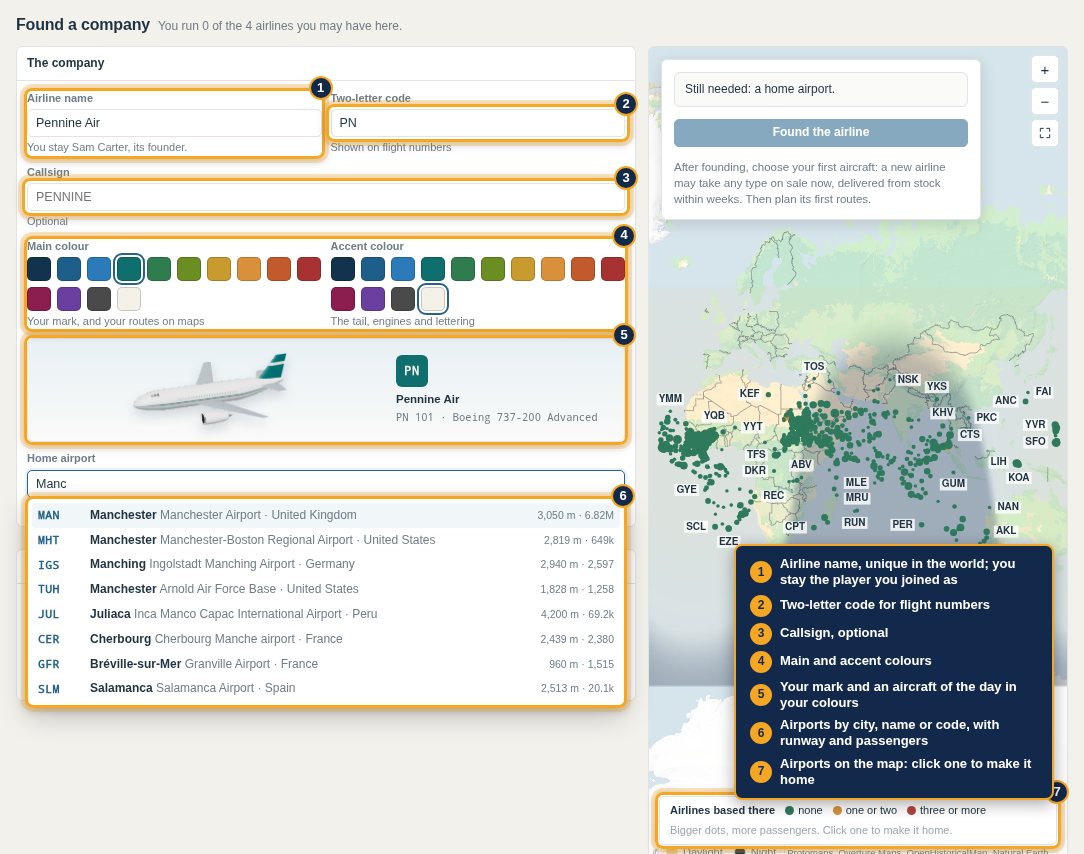
Task: Click the GUM airport label on map
Action: (953, 483)
